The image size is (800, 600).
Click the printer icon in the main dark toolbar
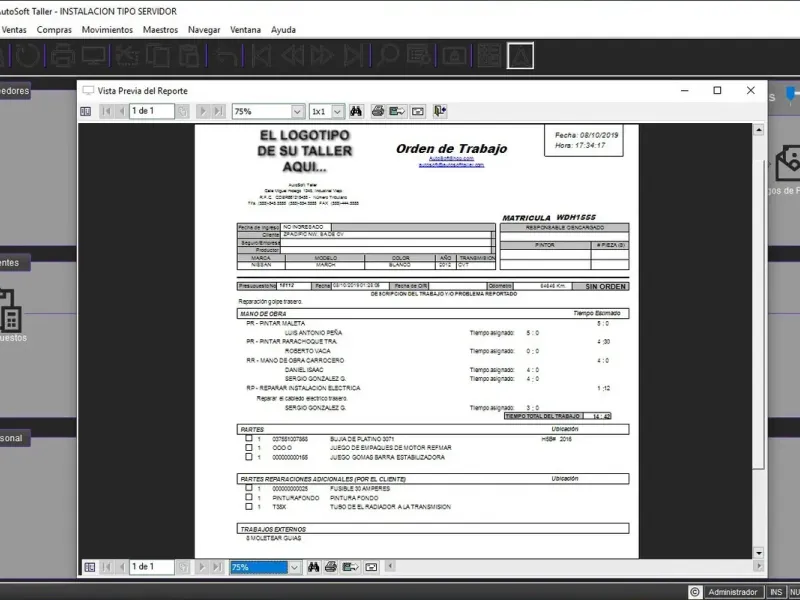[62, 56]
